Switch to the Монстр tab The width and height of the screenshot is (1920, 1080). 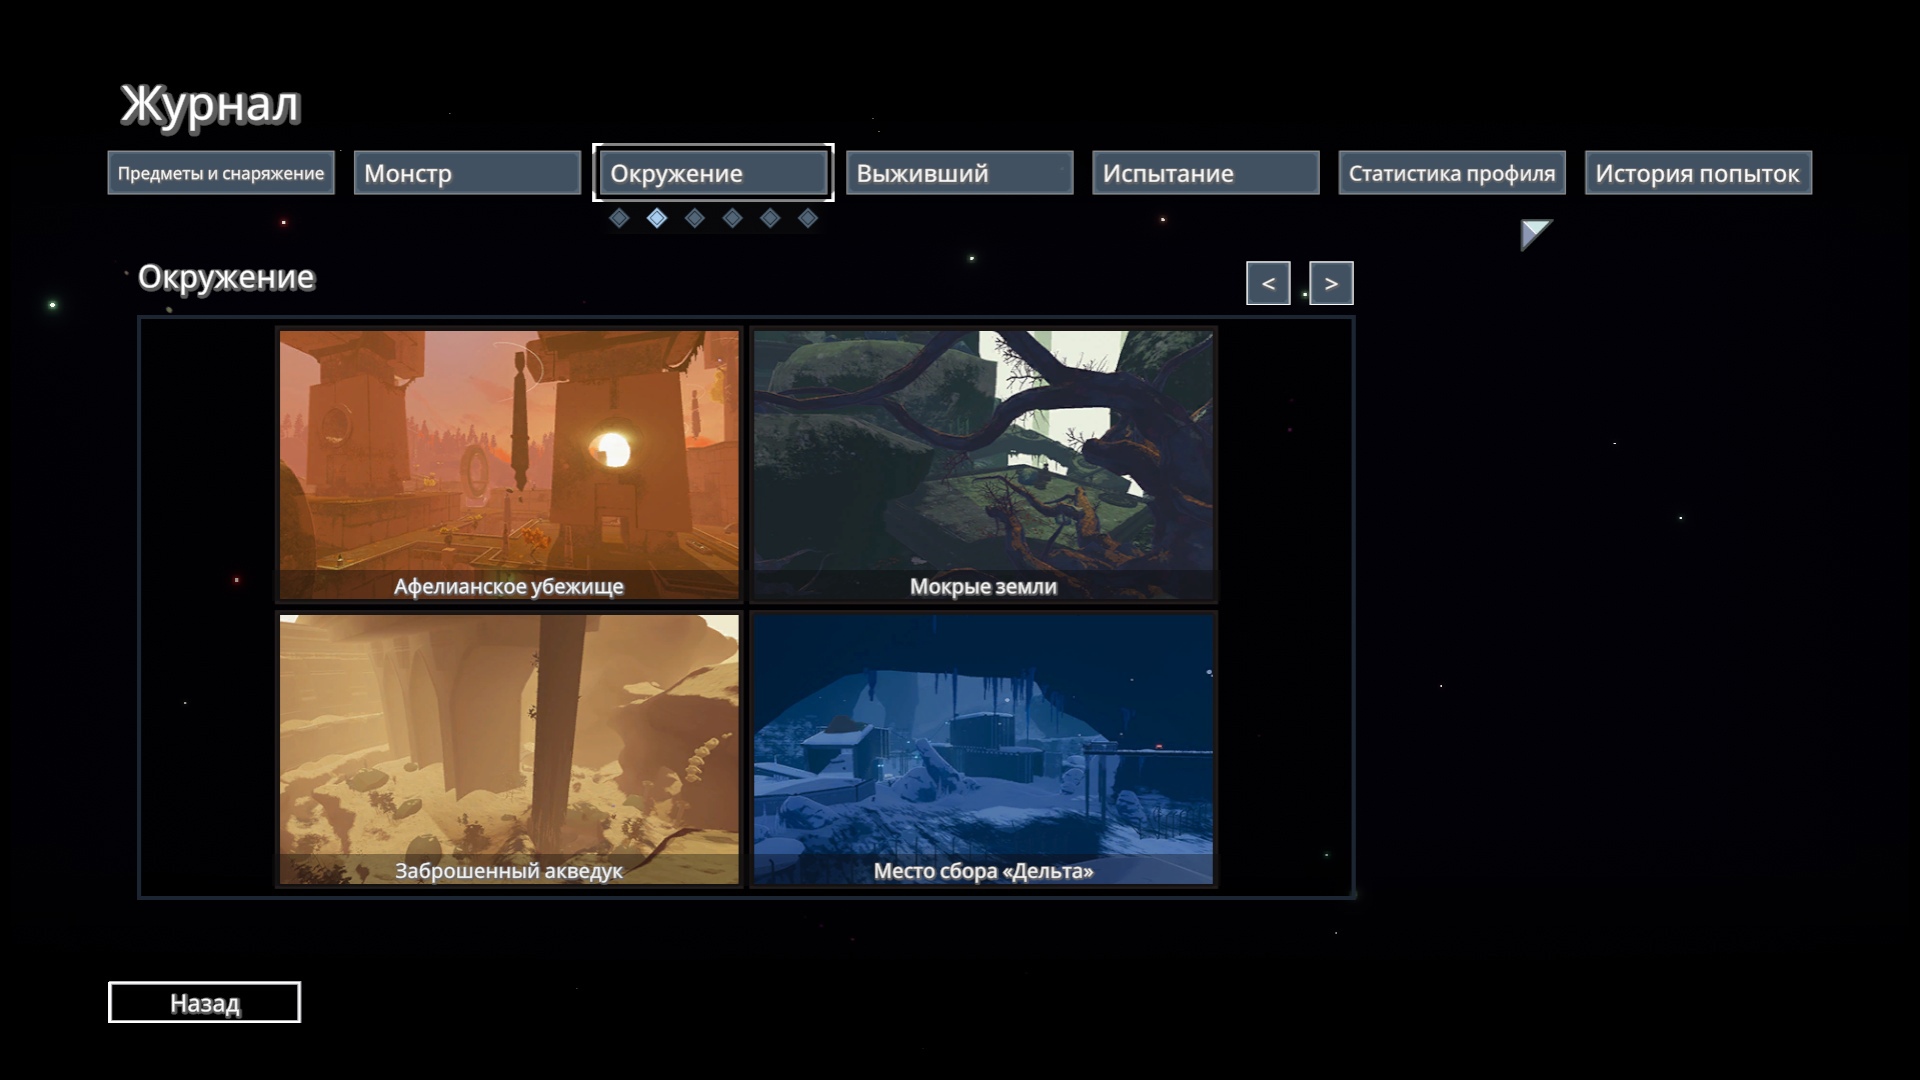pyautogui.click(x=467, y=173)
